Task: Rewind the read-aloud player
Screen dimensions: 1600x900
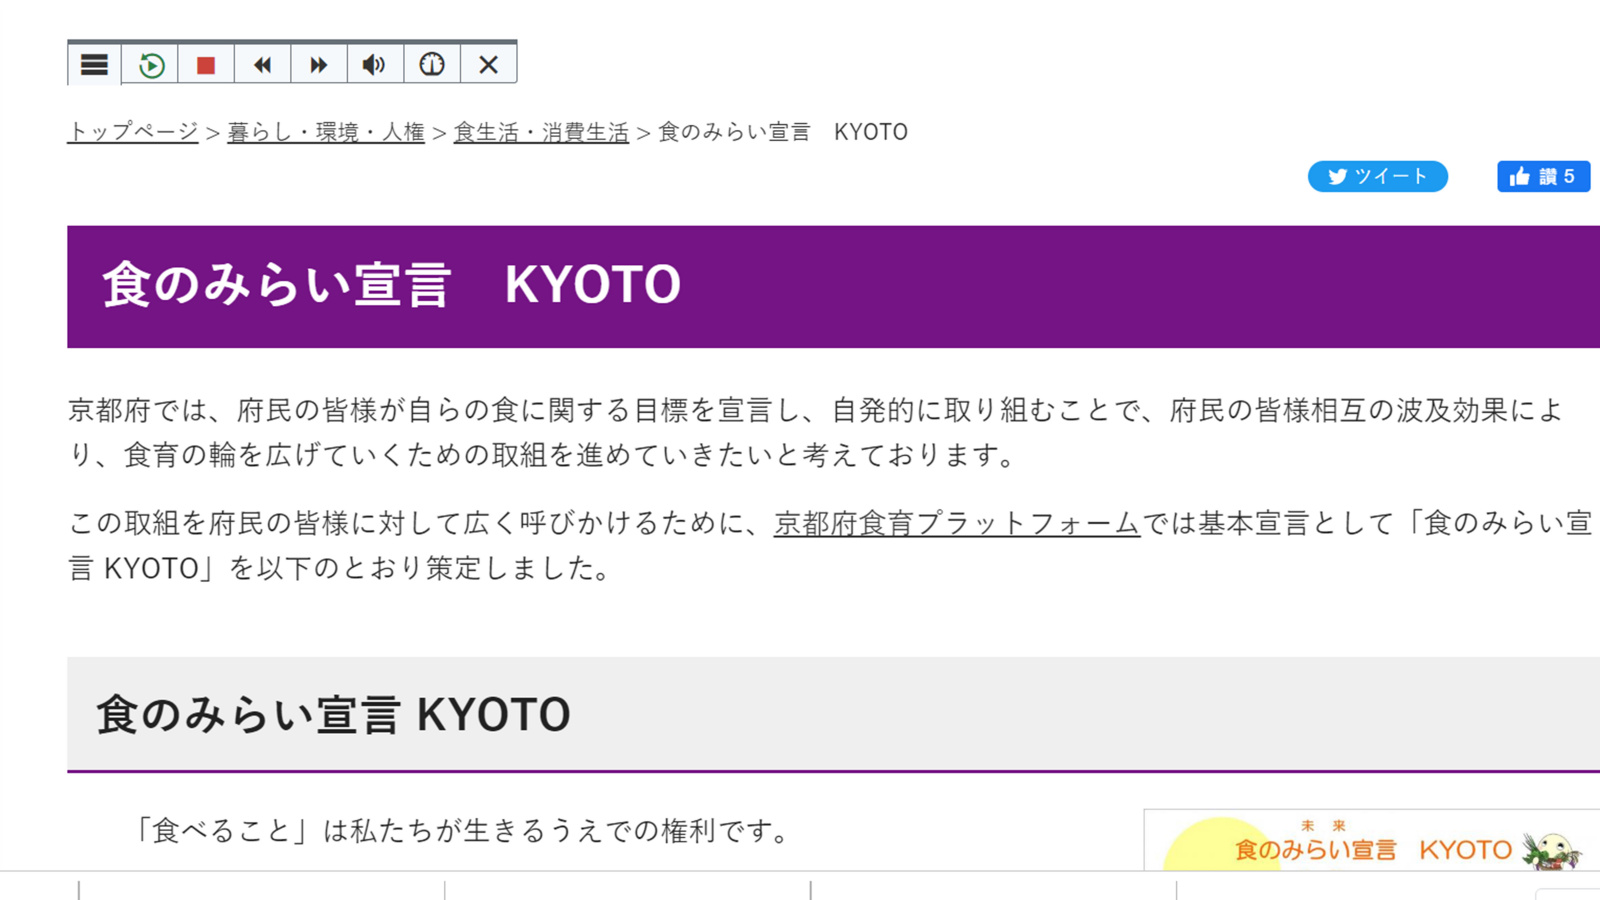Action: [262, 65]
